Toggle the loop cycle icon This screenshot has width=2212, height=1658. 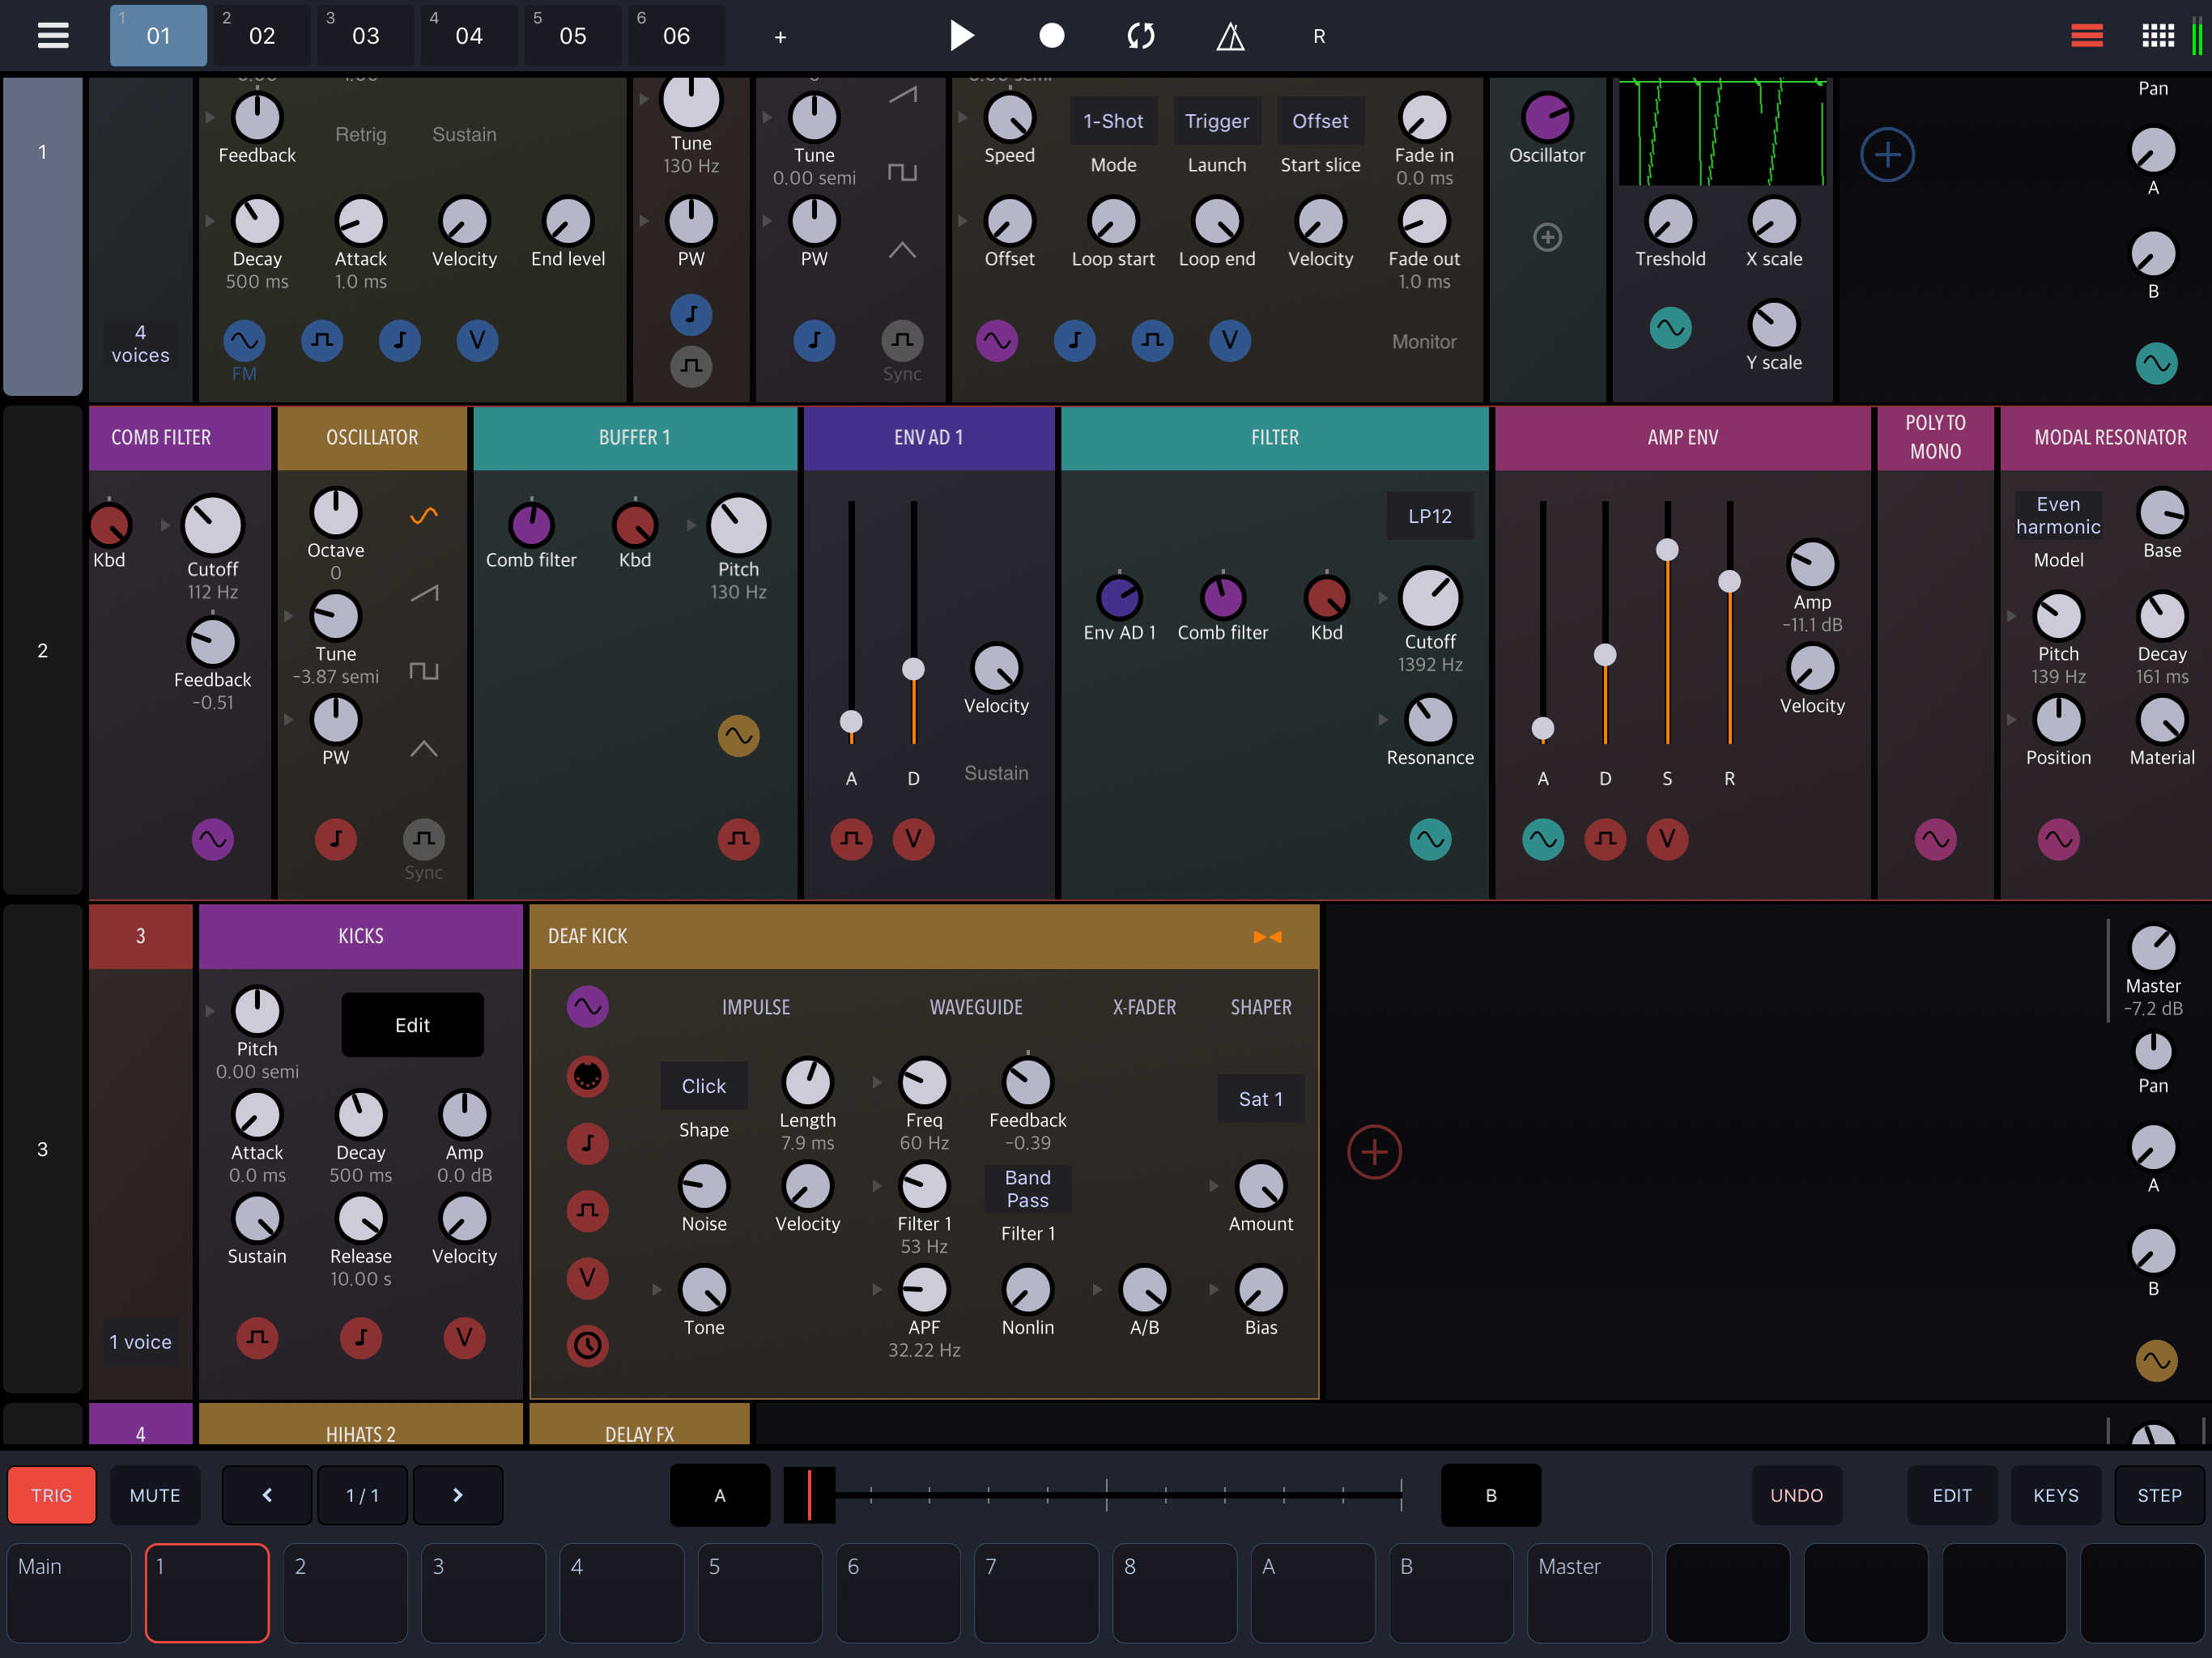[1140, 36]
